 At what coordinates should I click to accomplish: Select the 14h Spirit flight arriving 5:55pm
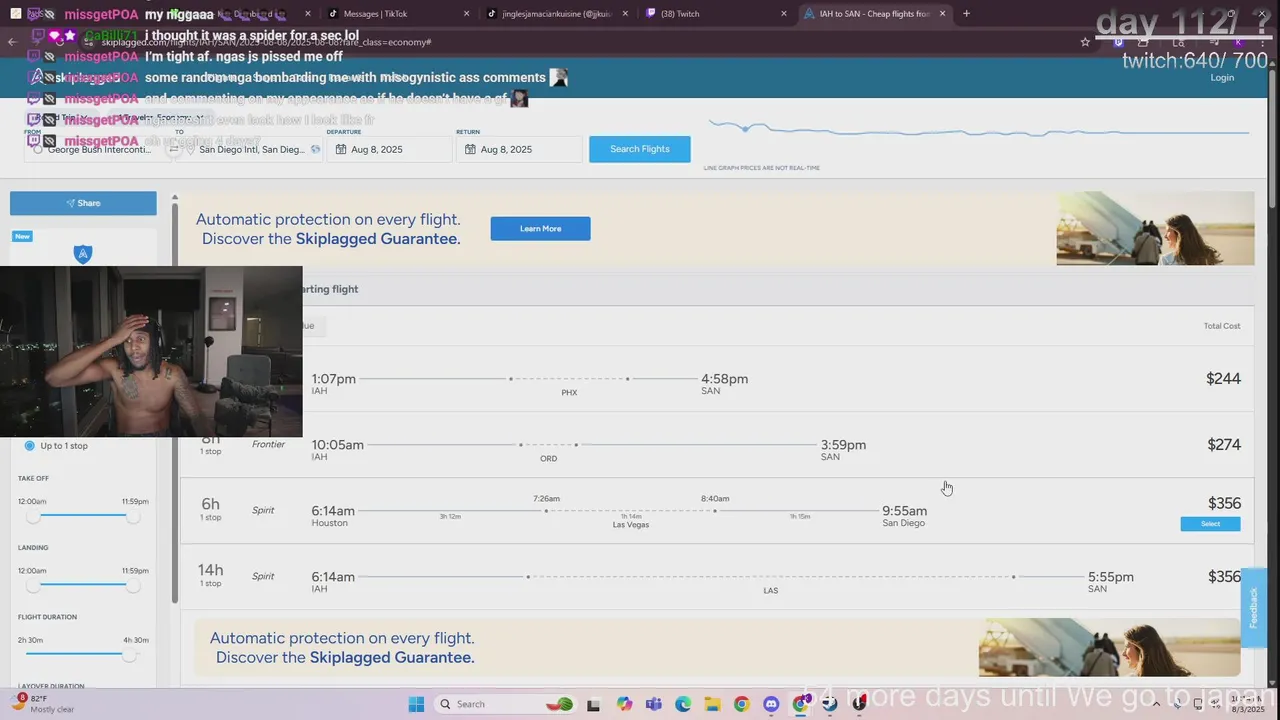tap(718, 577)
